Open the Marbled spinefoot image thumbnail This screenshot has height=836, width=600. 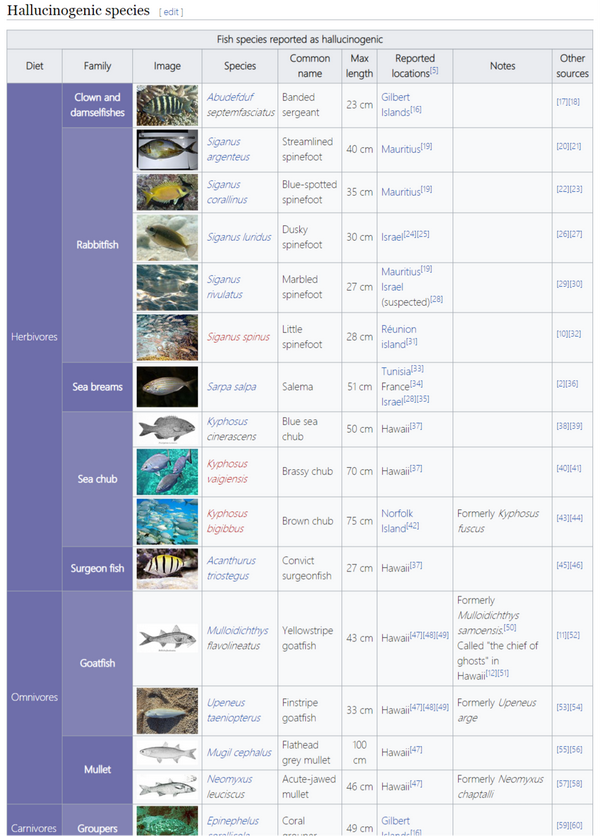coord(167,287)
